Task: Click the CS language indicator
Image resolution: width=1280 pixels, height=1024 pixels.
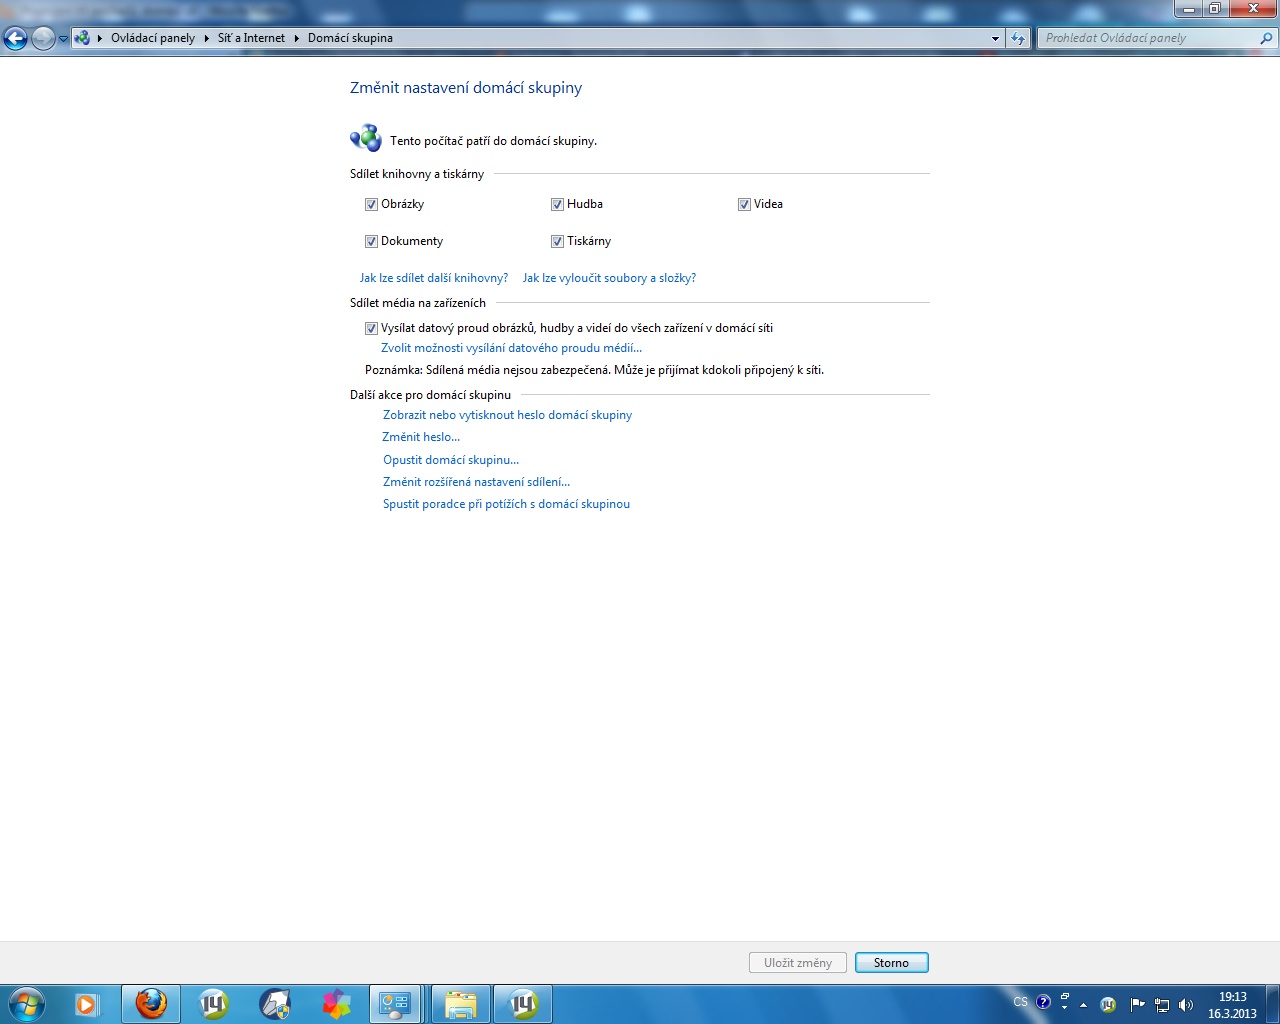Action: (1020, 1002)
